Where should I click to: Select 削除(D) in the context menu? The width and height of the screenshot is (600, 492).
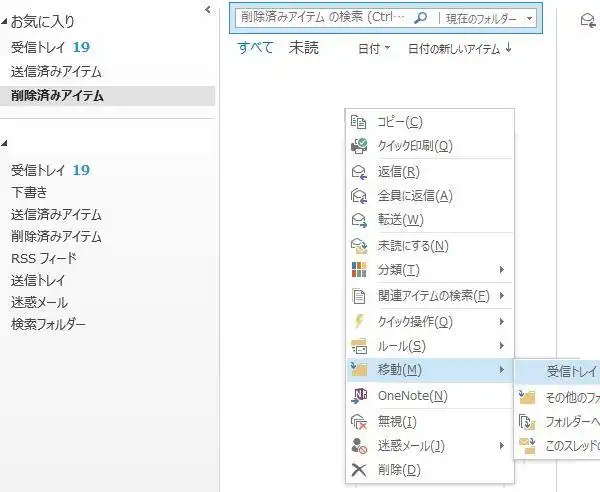pyautogui.click(x=430, y=470)
